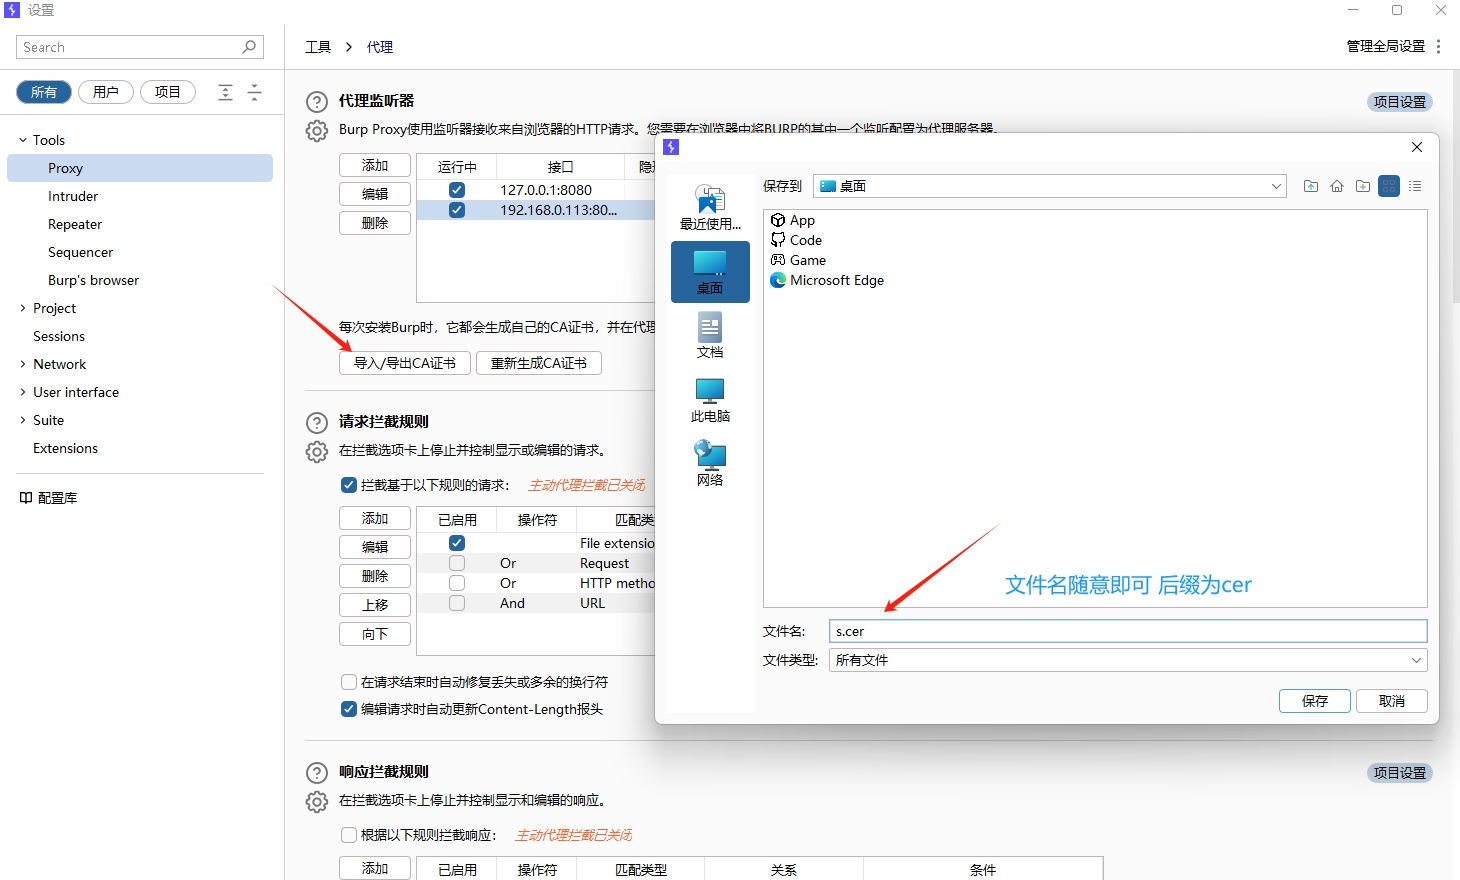Open 管理全局设置 three-dot menu

click(1438, 47)
